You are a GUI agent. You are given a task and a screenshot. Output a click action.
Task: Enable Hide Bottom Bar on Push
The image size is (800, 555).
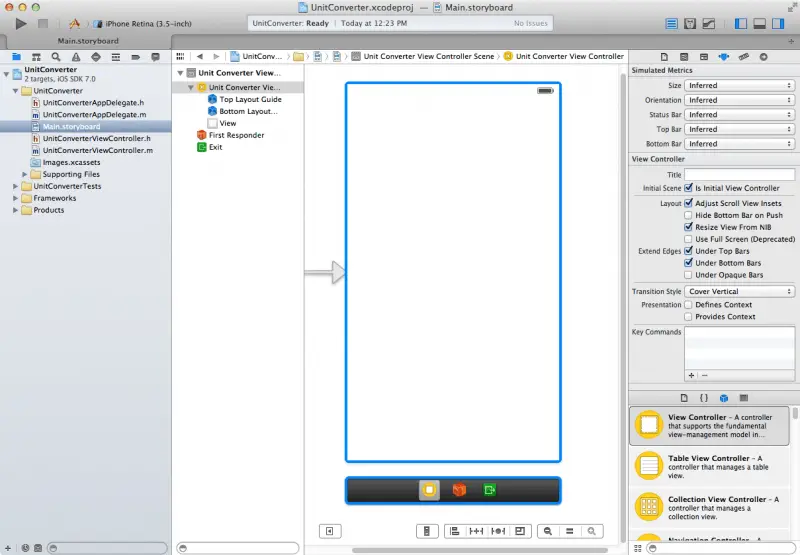[x=688, y=215]
